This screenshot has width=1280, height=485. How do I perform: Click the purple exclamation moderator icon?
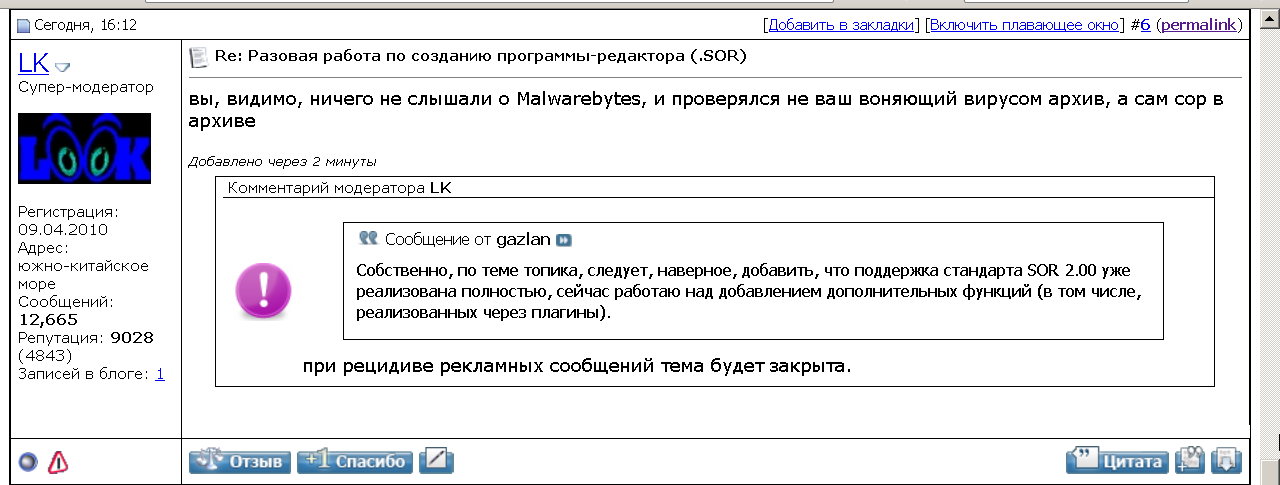click(x=264, y=291)
